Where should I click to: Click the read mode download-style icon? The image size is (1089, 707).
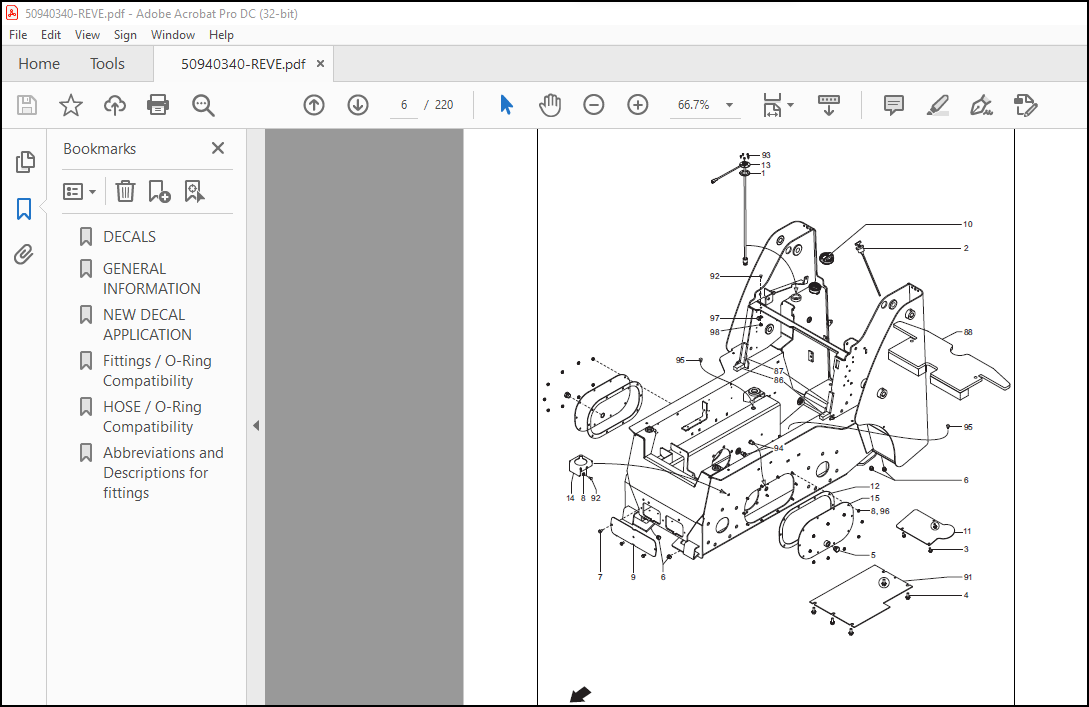click(x=829, y=105)
